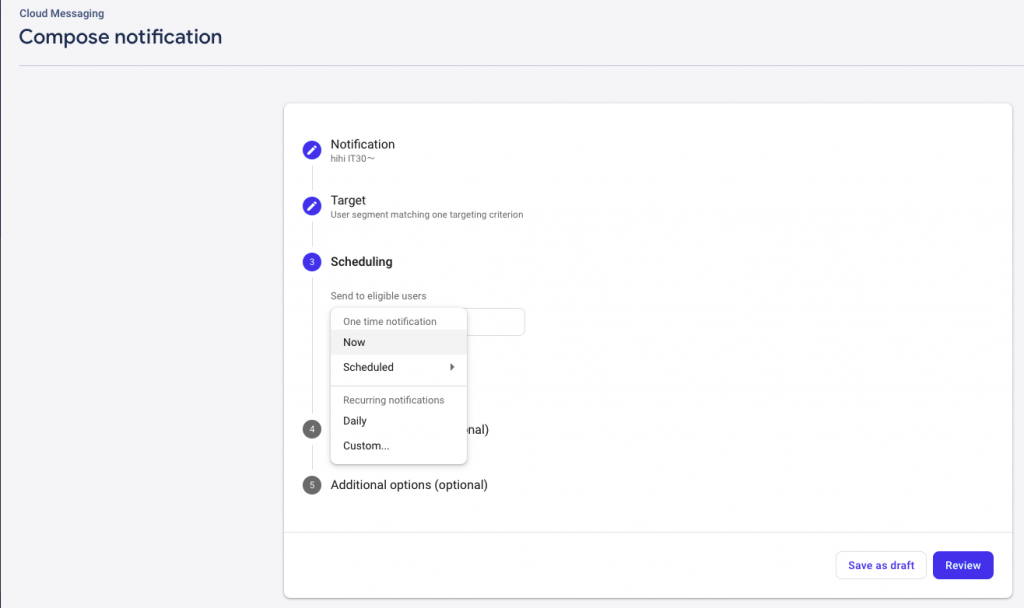1024x608 pixels.
Task: Choose the Scheduled menu option
Action: [369, 367]
